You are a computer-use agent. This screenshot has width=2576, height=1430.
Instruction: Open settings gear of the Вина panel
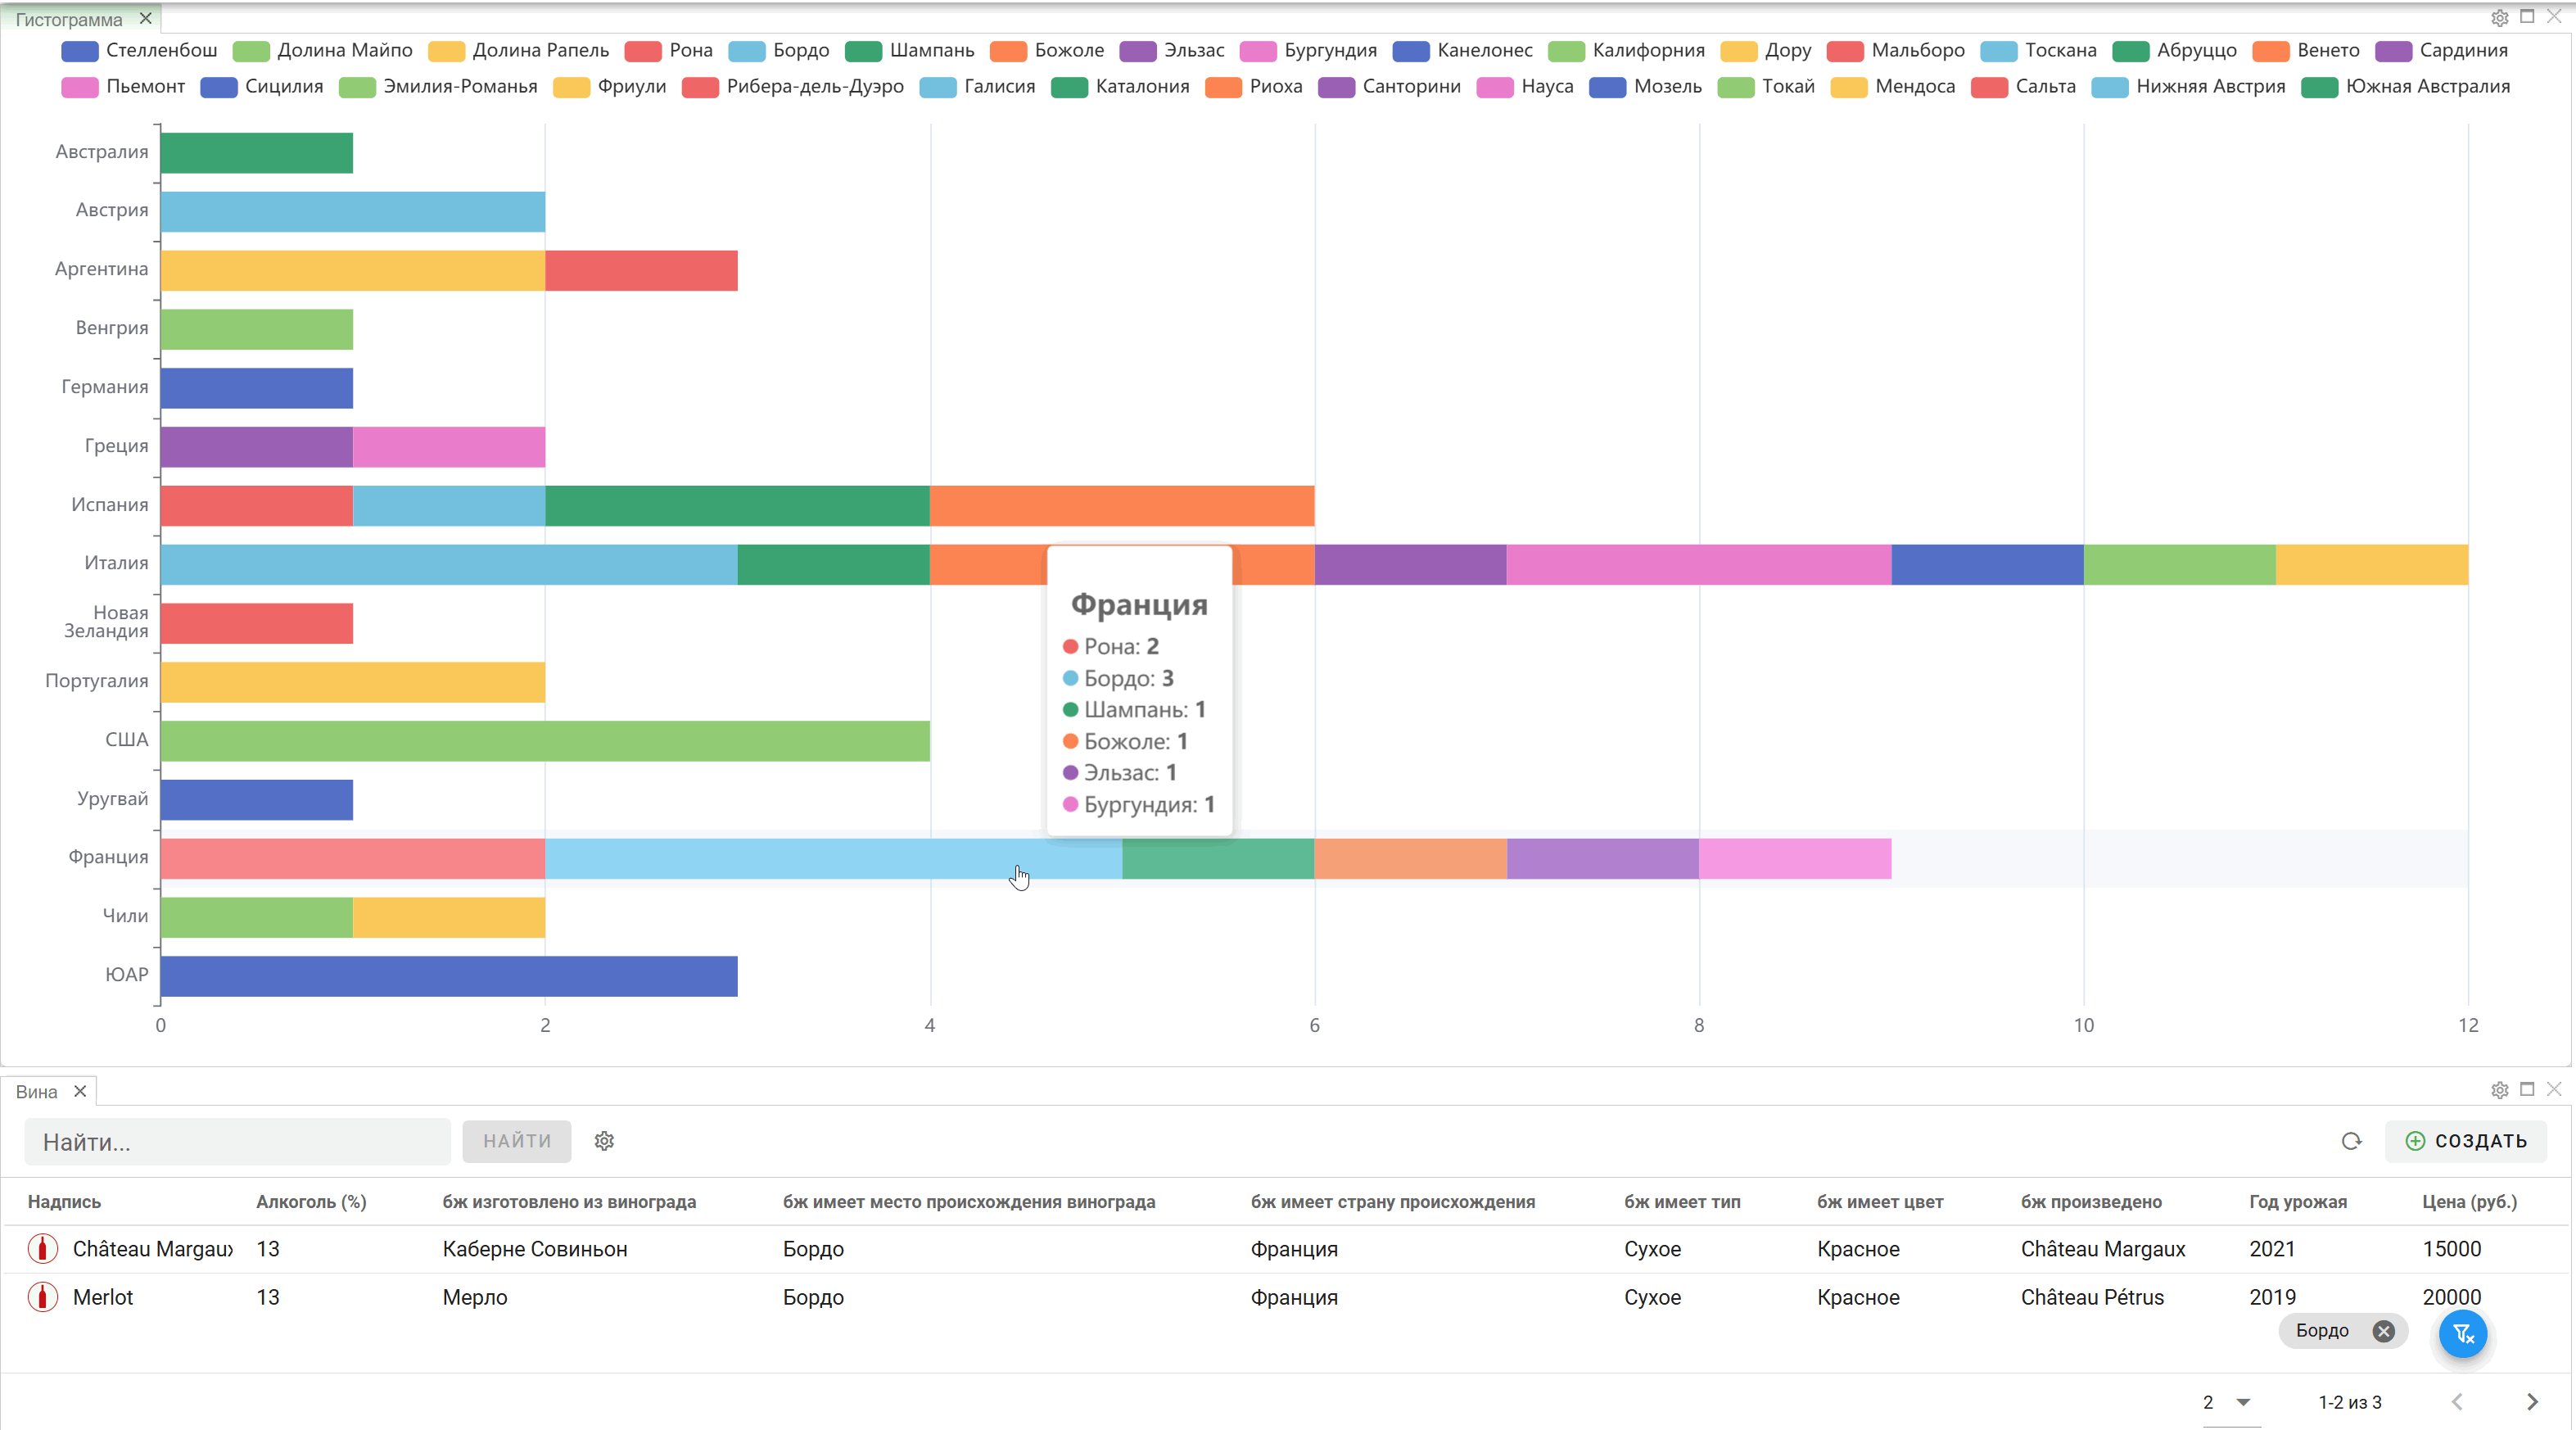[x=2499, y=1090]
